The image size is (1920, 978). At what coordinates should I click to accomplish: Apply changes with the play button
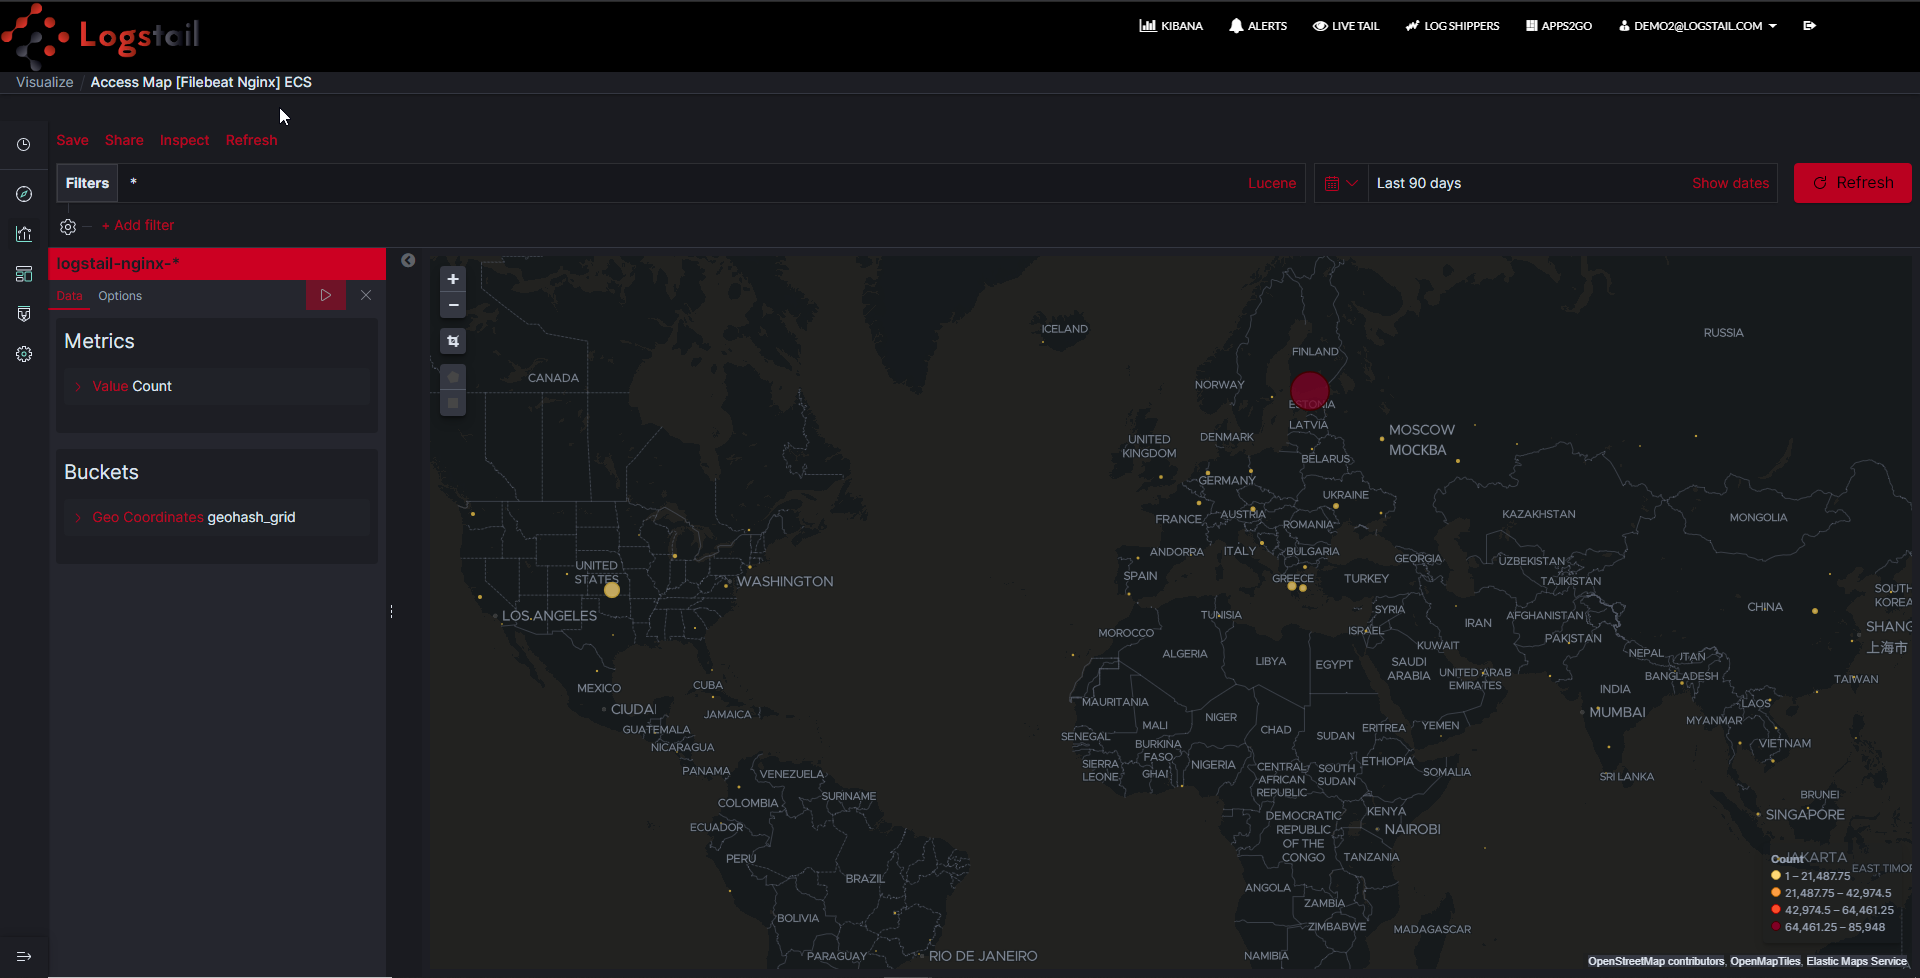click(x=325, y=295)
